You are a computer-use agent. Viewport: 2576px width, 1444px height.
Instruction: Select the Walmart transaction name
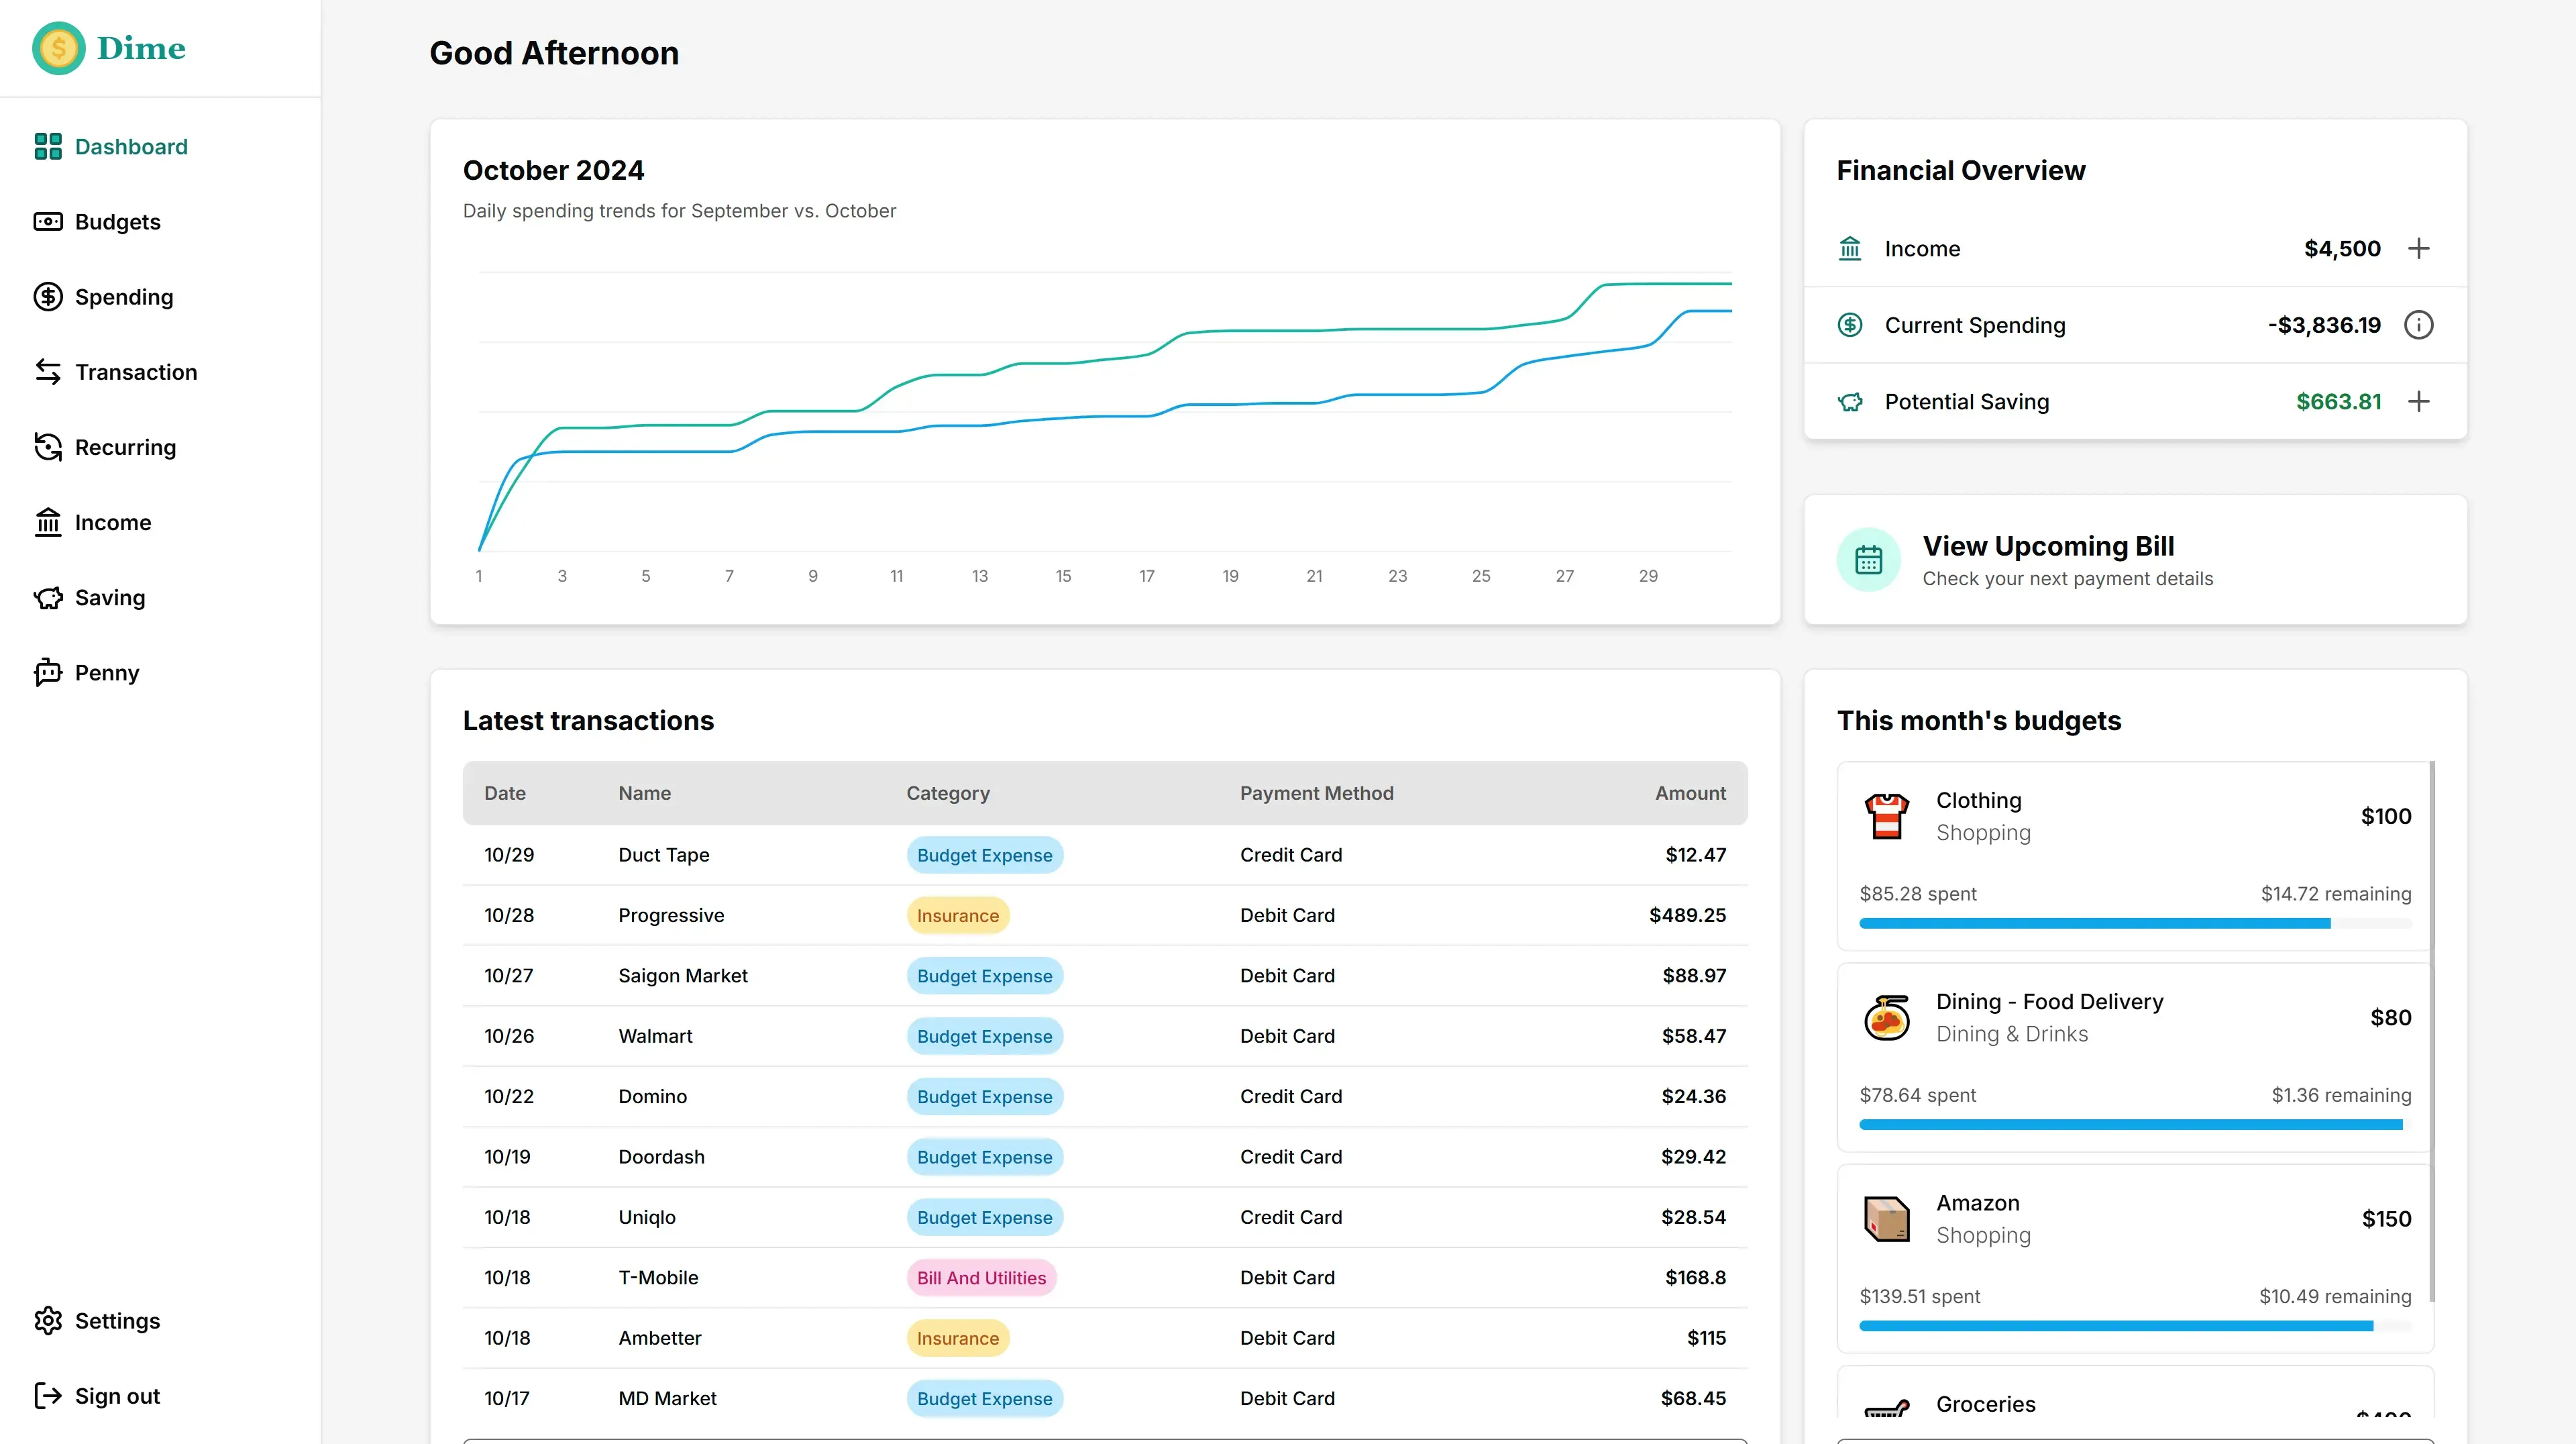pyautogui.click(x=655, y=1036)
